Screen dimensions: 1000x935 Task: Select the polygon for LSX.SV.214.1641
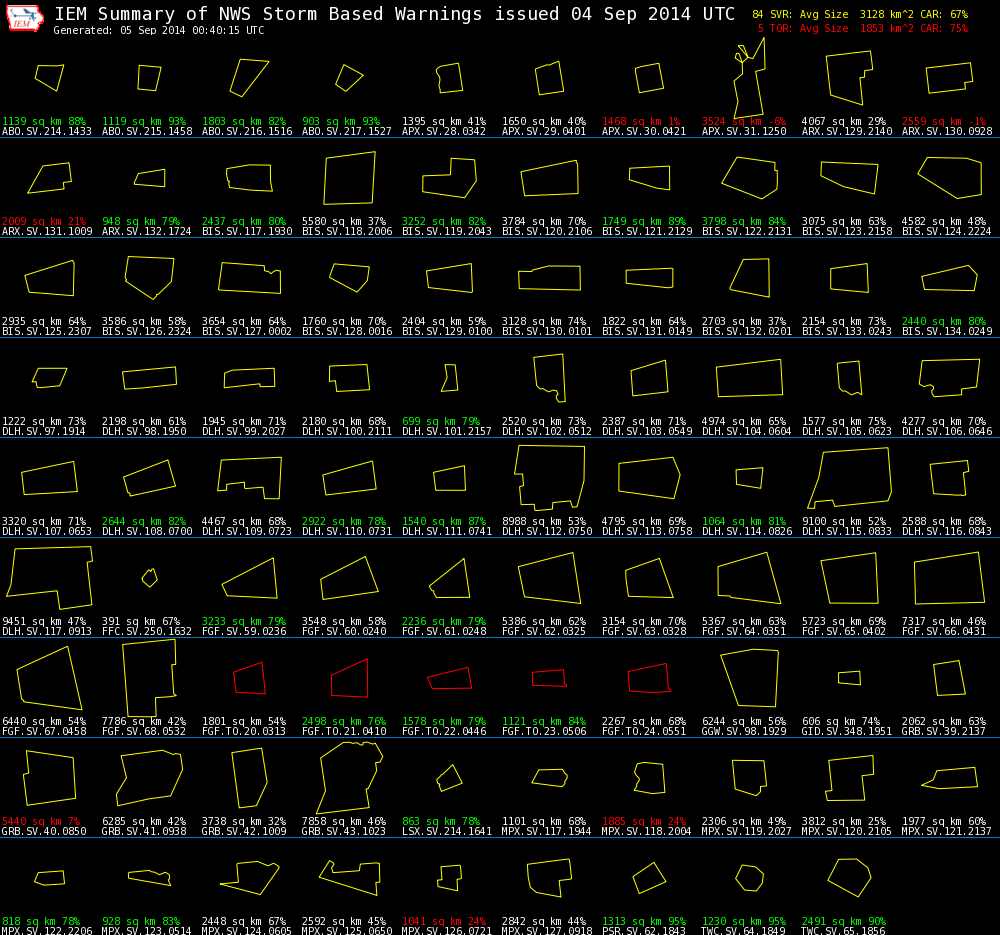450,778
